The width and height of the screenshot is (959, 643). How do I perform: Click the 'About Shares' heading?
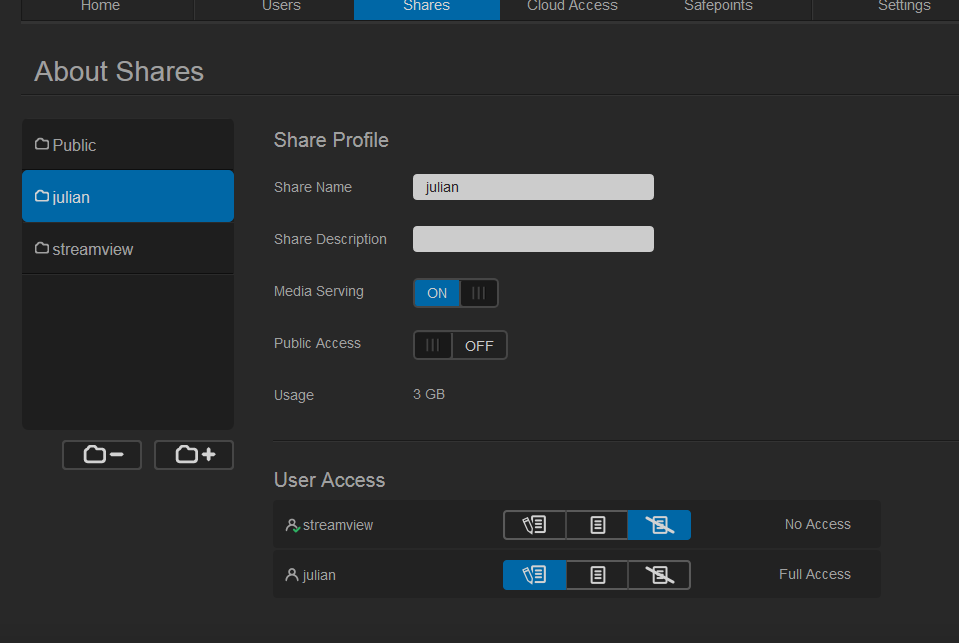[119, 72]
